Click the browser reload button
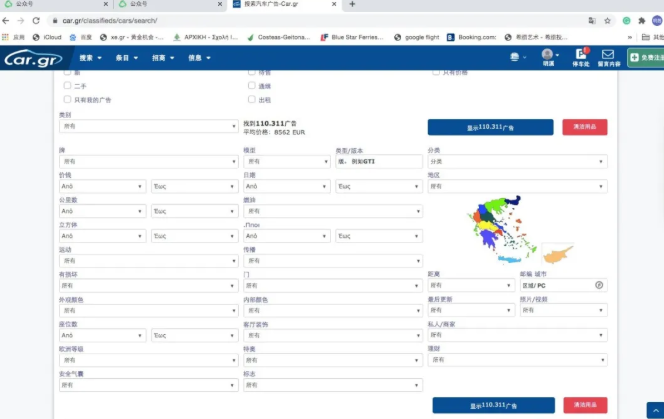This screenshot has height=419, width=664. (36, 20)
